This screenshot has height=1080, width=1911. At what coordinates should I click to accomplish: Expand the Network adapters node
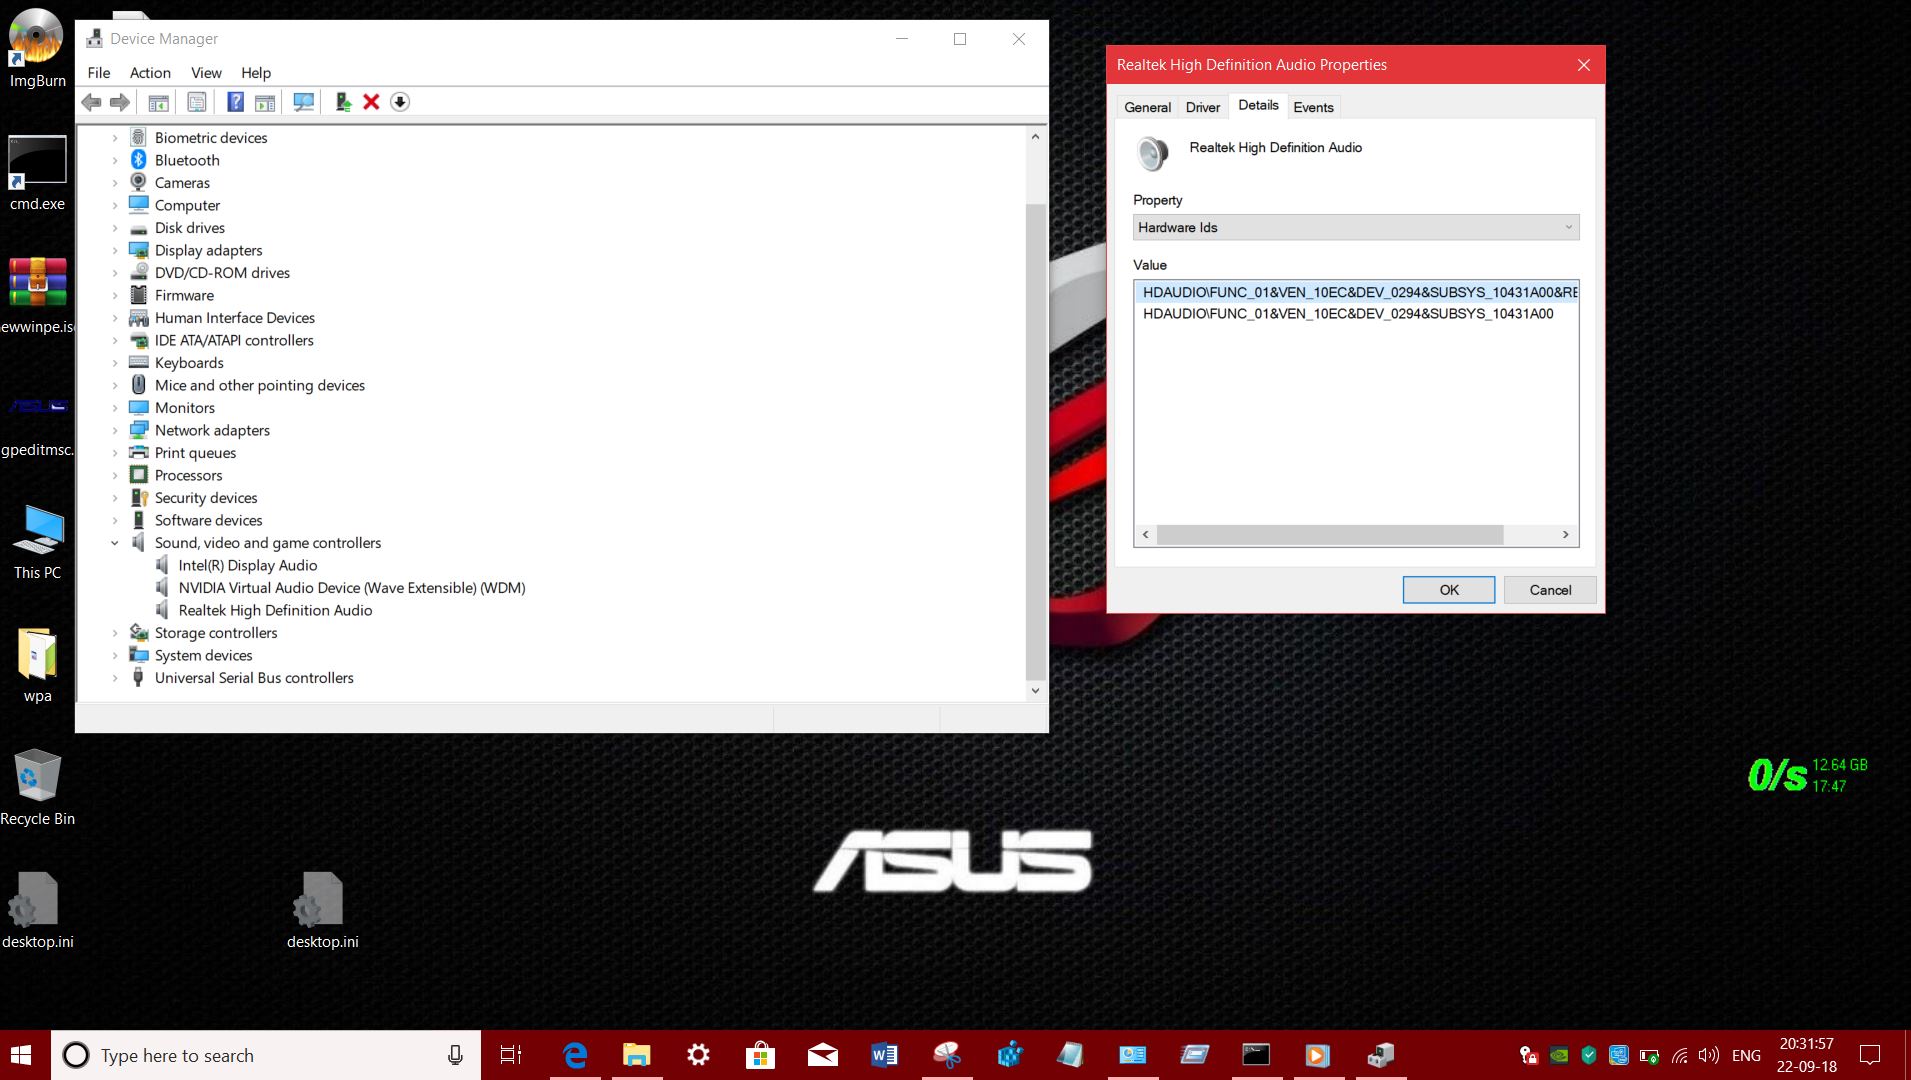pos(115,431)
